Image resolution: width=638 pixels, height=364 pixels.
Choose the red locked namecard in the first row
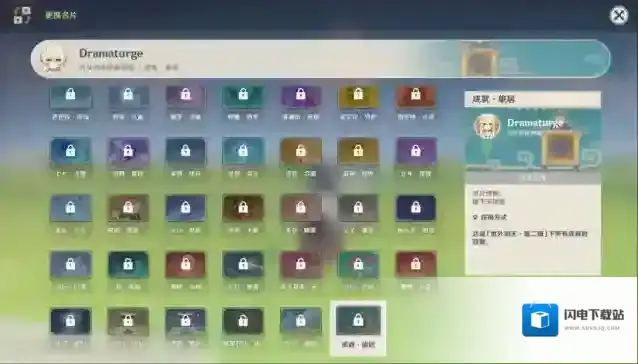coord(416,97)
